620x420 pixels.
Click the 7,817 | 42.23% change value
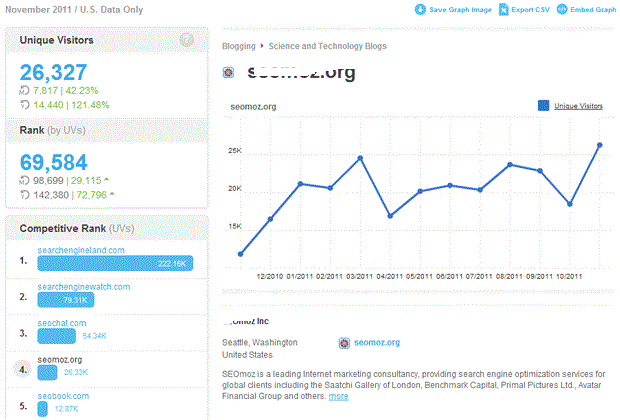(x=66, y=91)
